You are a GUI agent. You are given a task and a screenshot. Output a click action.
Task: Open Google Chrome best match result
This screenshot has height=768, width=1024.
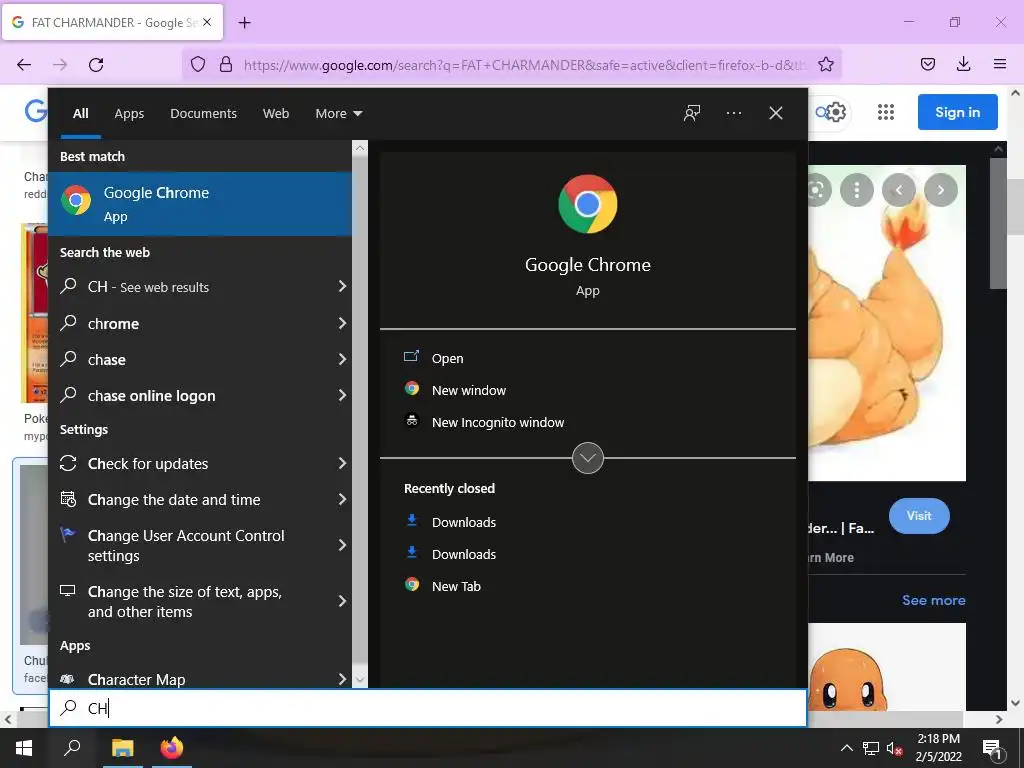pos(200,204)
